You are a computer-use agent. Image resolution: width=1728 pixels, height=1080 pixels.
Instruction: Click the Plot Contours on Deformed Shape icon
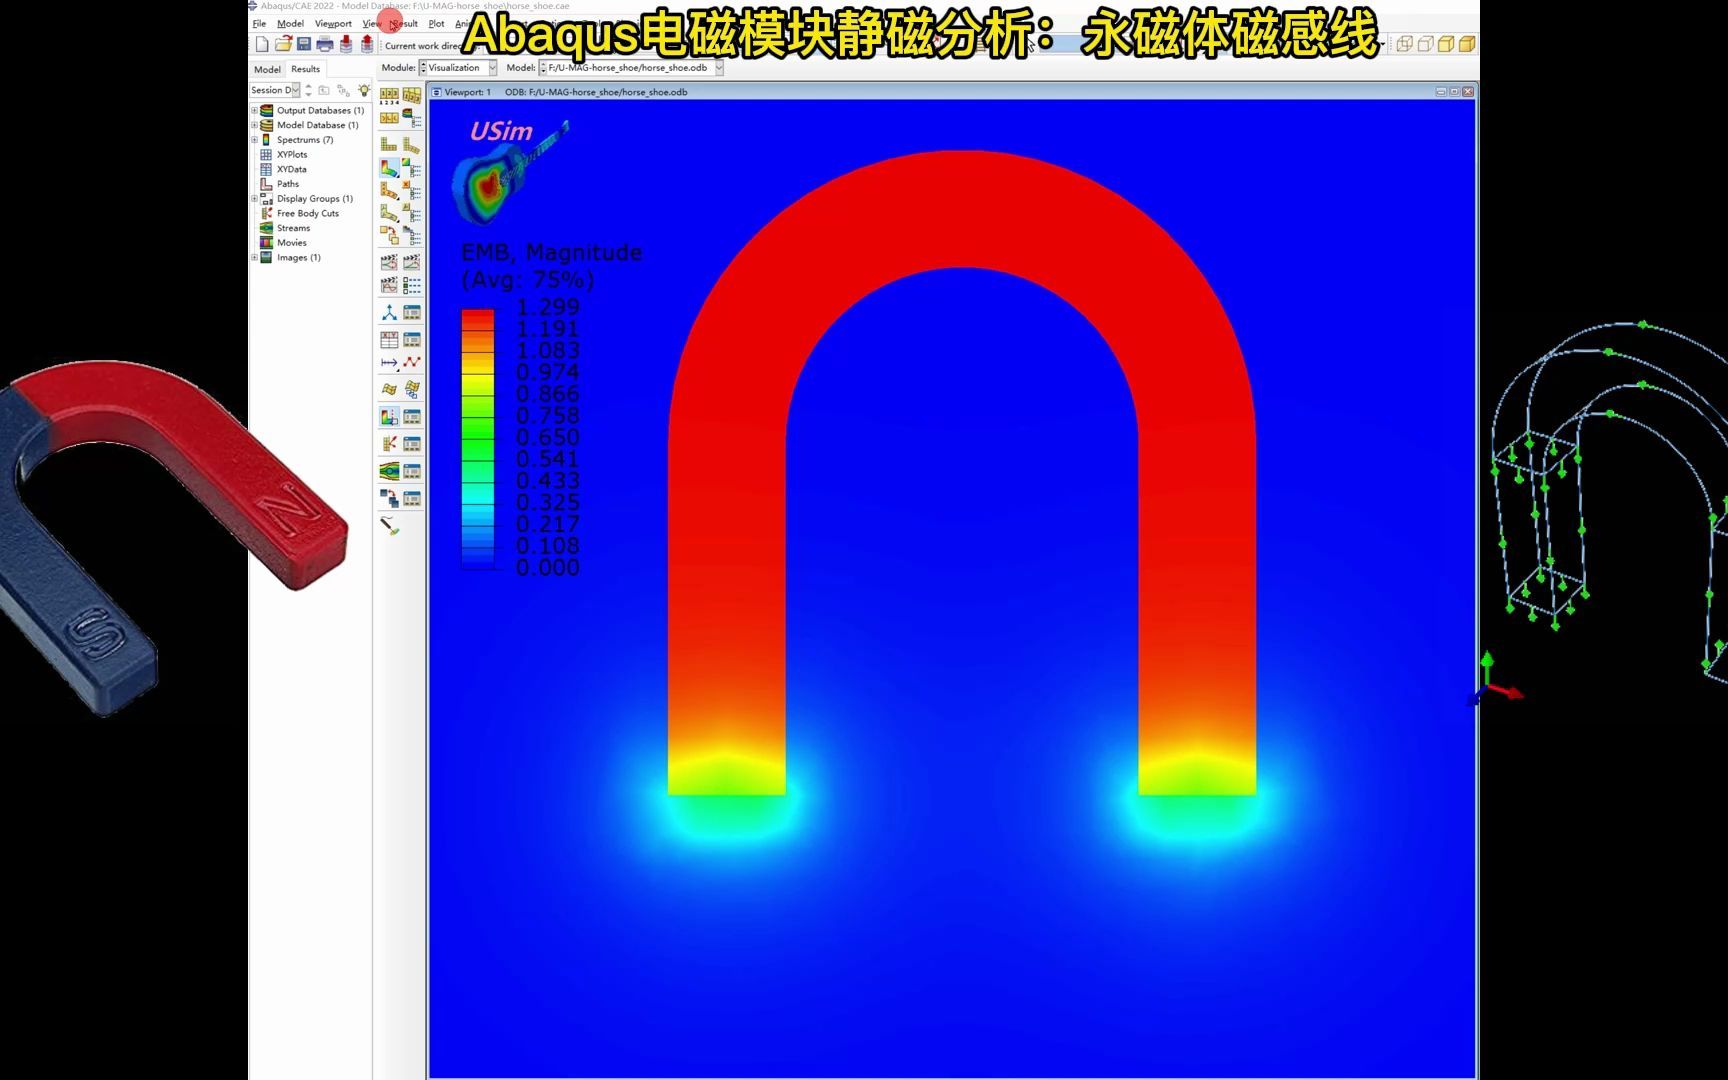(x=389, y=168)
